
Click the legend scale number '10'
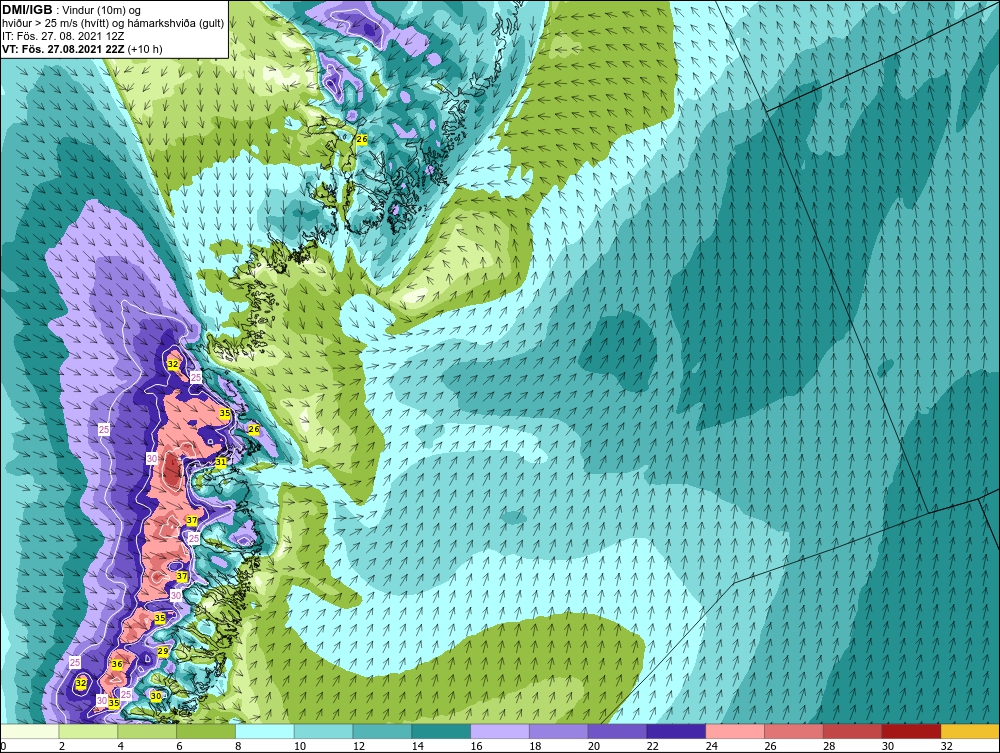300,746
